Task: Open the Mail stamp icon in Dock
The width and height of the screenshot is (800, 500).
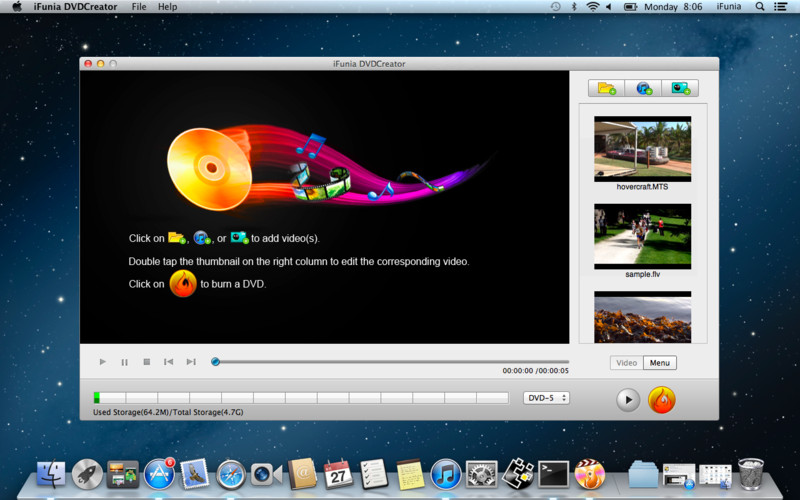Action: [x=194, y=474]
